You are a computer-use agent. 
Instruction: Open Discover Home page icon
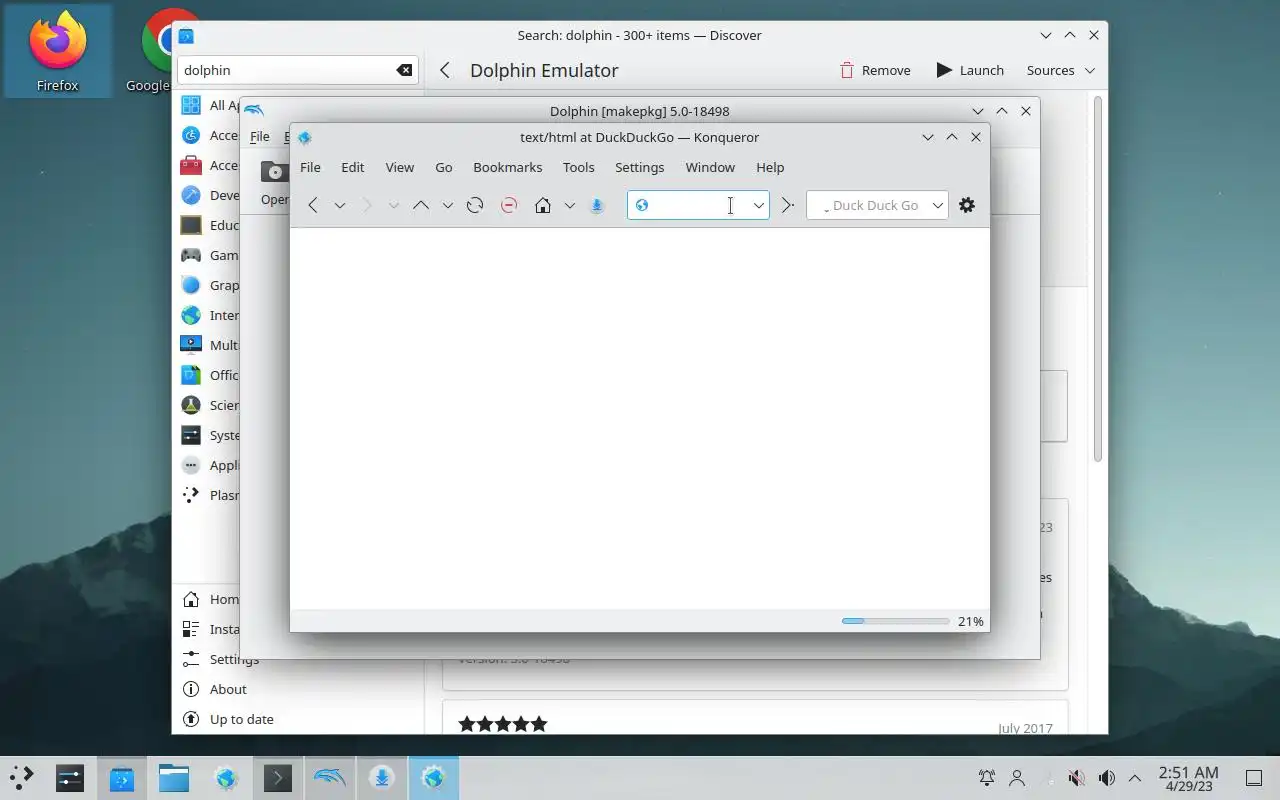pos(191,599)
